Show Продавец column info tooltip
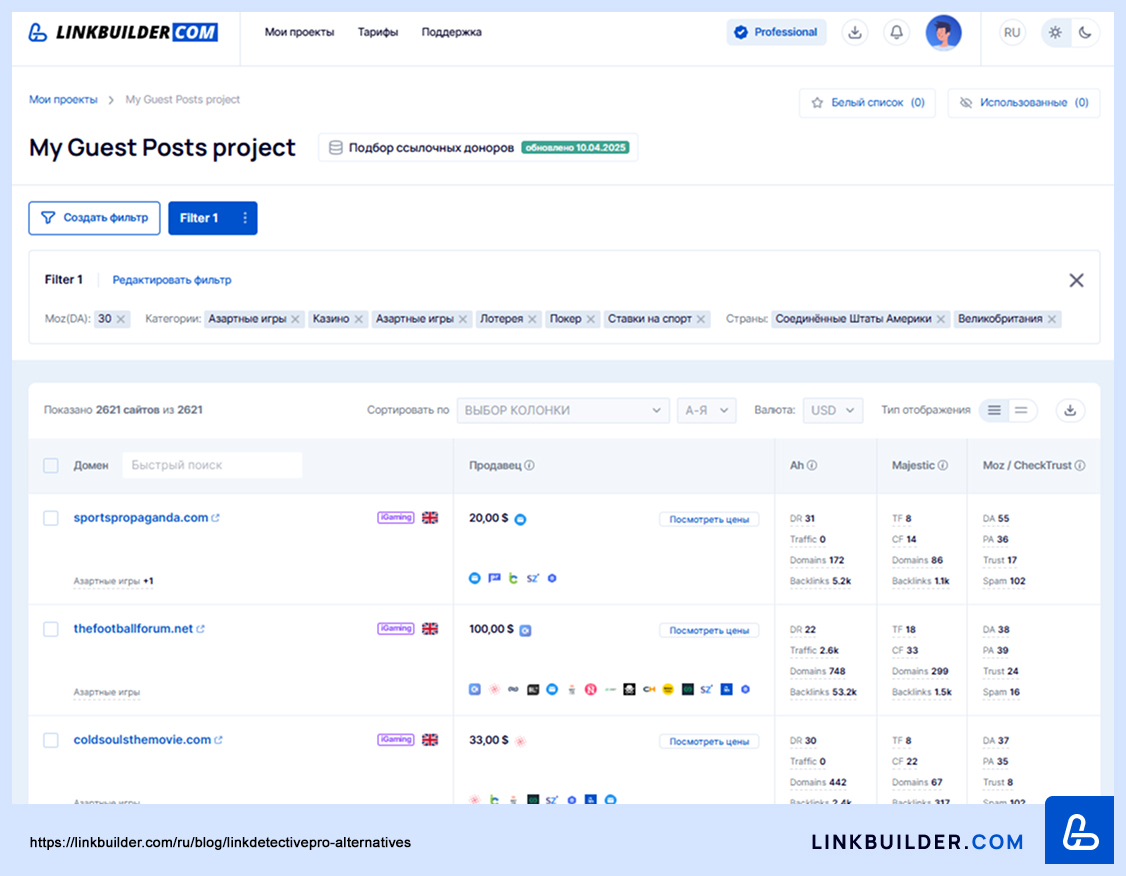 [529, 465]
